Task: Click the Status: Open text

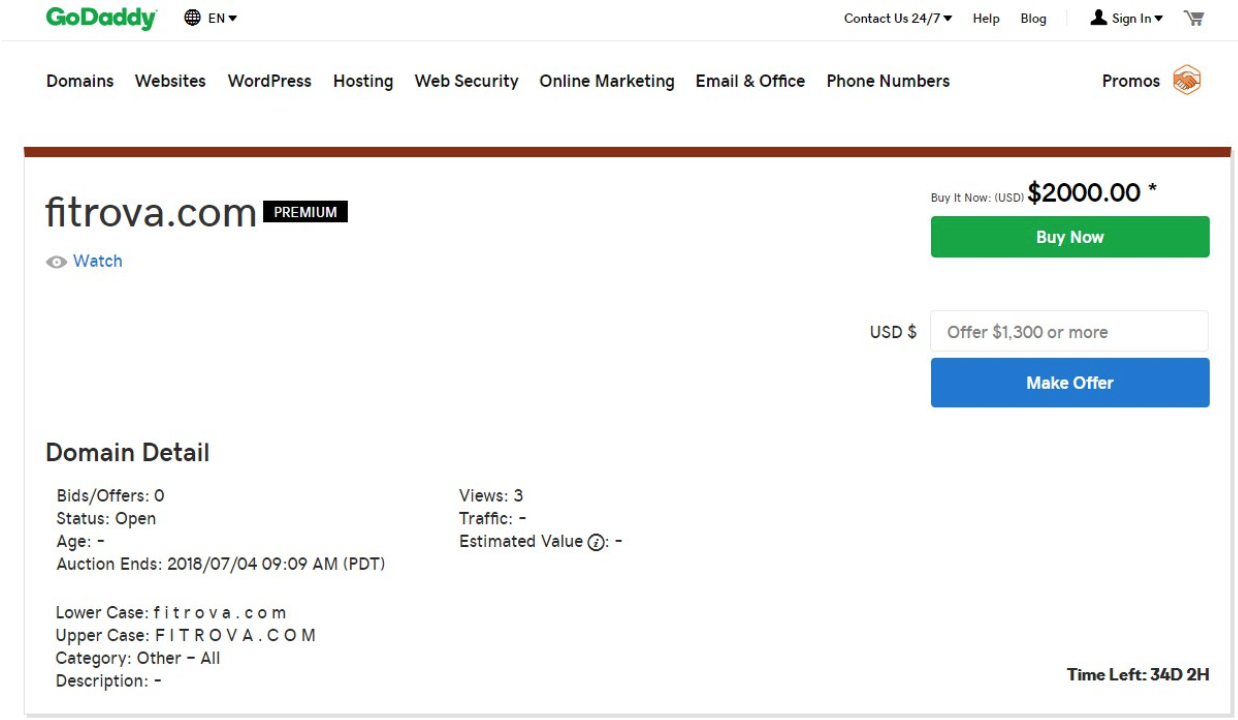Action: point(106,519)
